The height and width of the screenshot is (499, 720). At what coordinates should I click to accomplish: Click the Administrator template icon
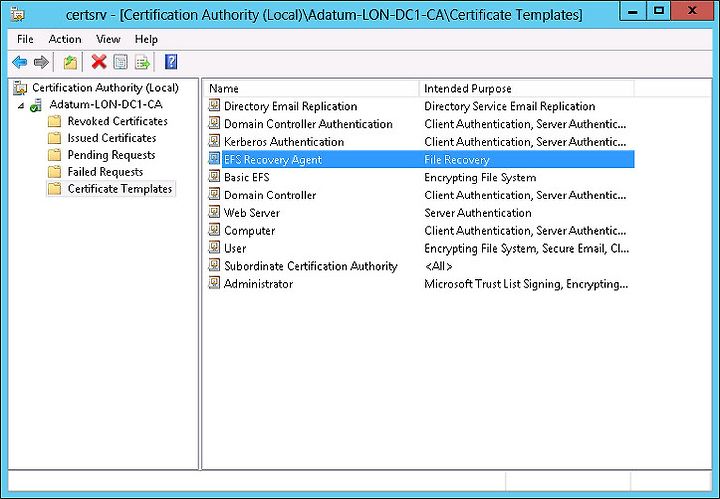[x=214, y=283]
